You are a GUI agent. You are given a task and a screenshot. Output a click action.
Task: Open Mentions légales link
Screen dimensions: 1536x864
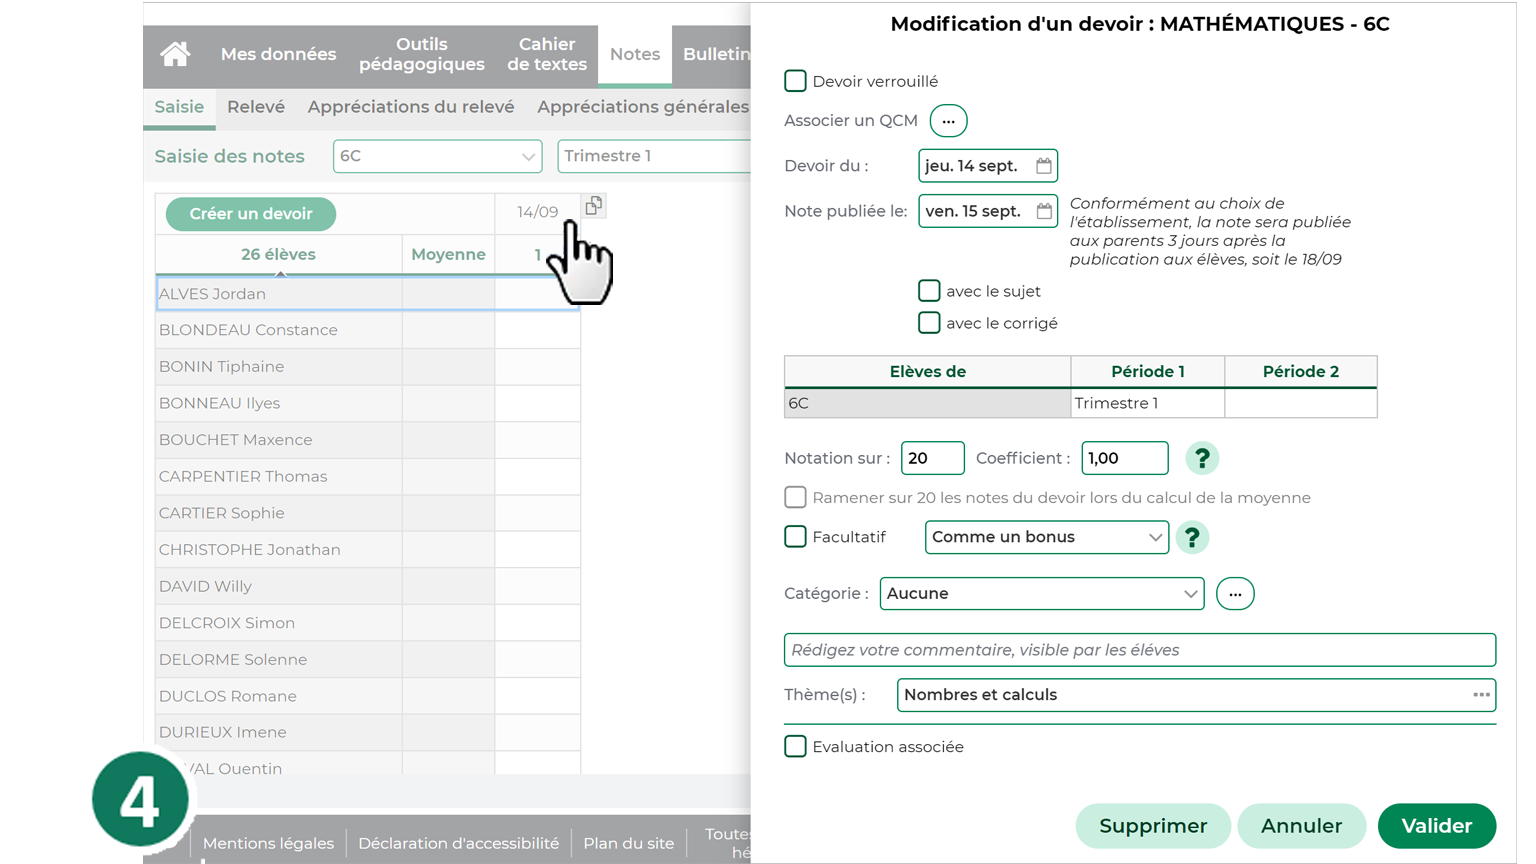(x=268, y=843)
